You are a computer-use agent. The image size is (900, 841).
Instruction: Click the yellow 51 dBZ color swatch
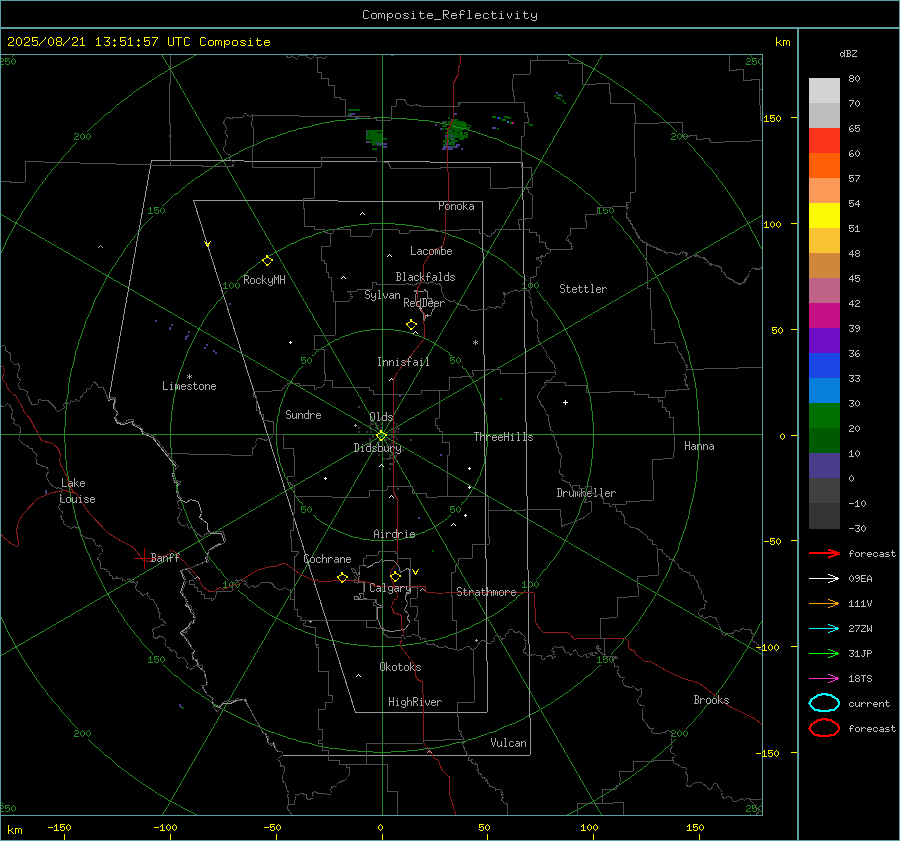(824, 215)
